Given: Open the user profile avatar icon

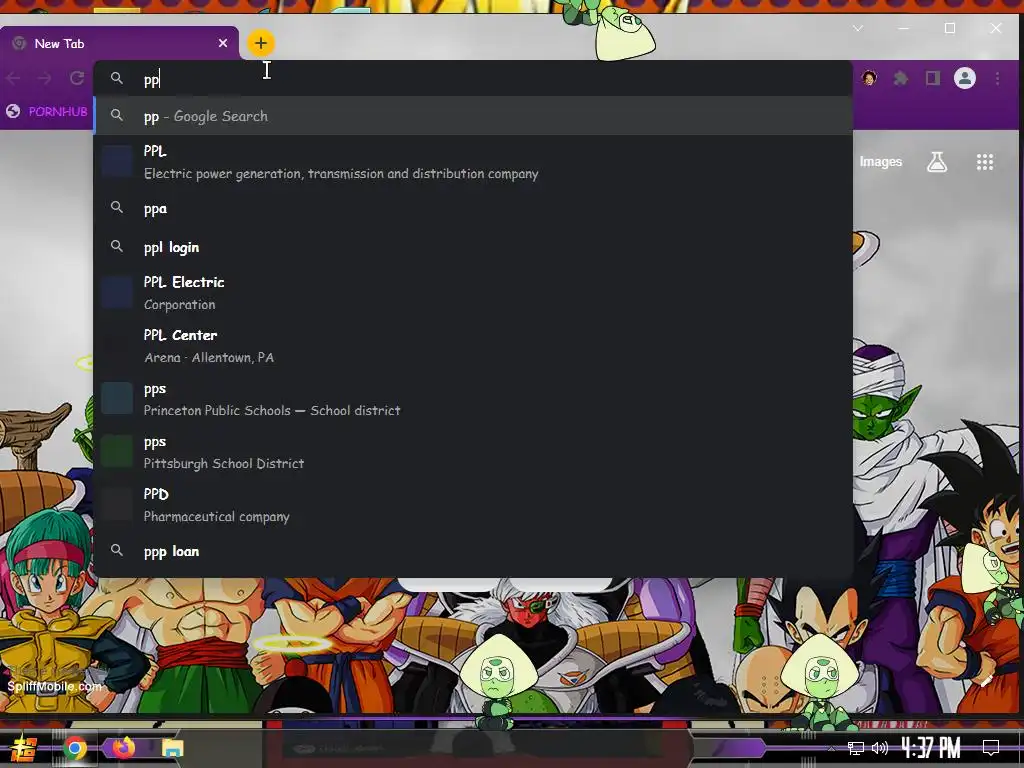Looking at the screenshot, I should [965, 78].
